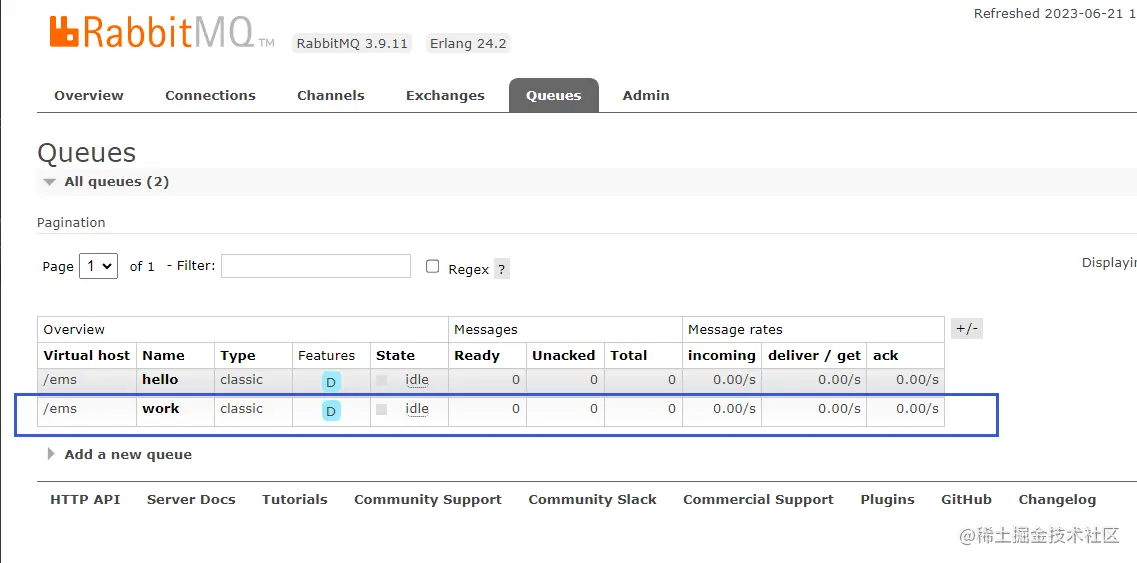The image size is (1137, 563).
Task: Switch to the Channels tab
Action: (x=331, y=95)
